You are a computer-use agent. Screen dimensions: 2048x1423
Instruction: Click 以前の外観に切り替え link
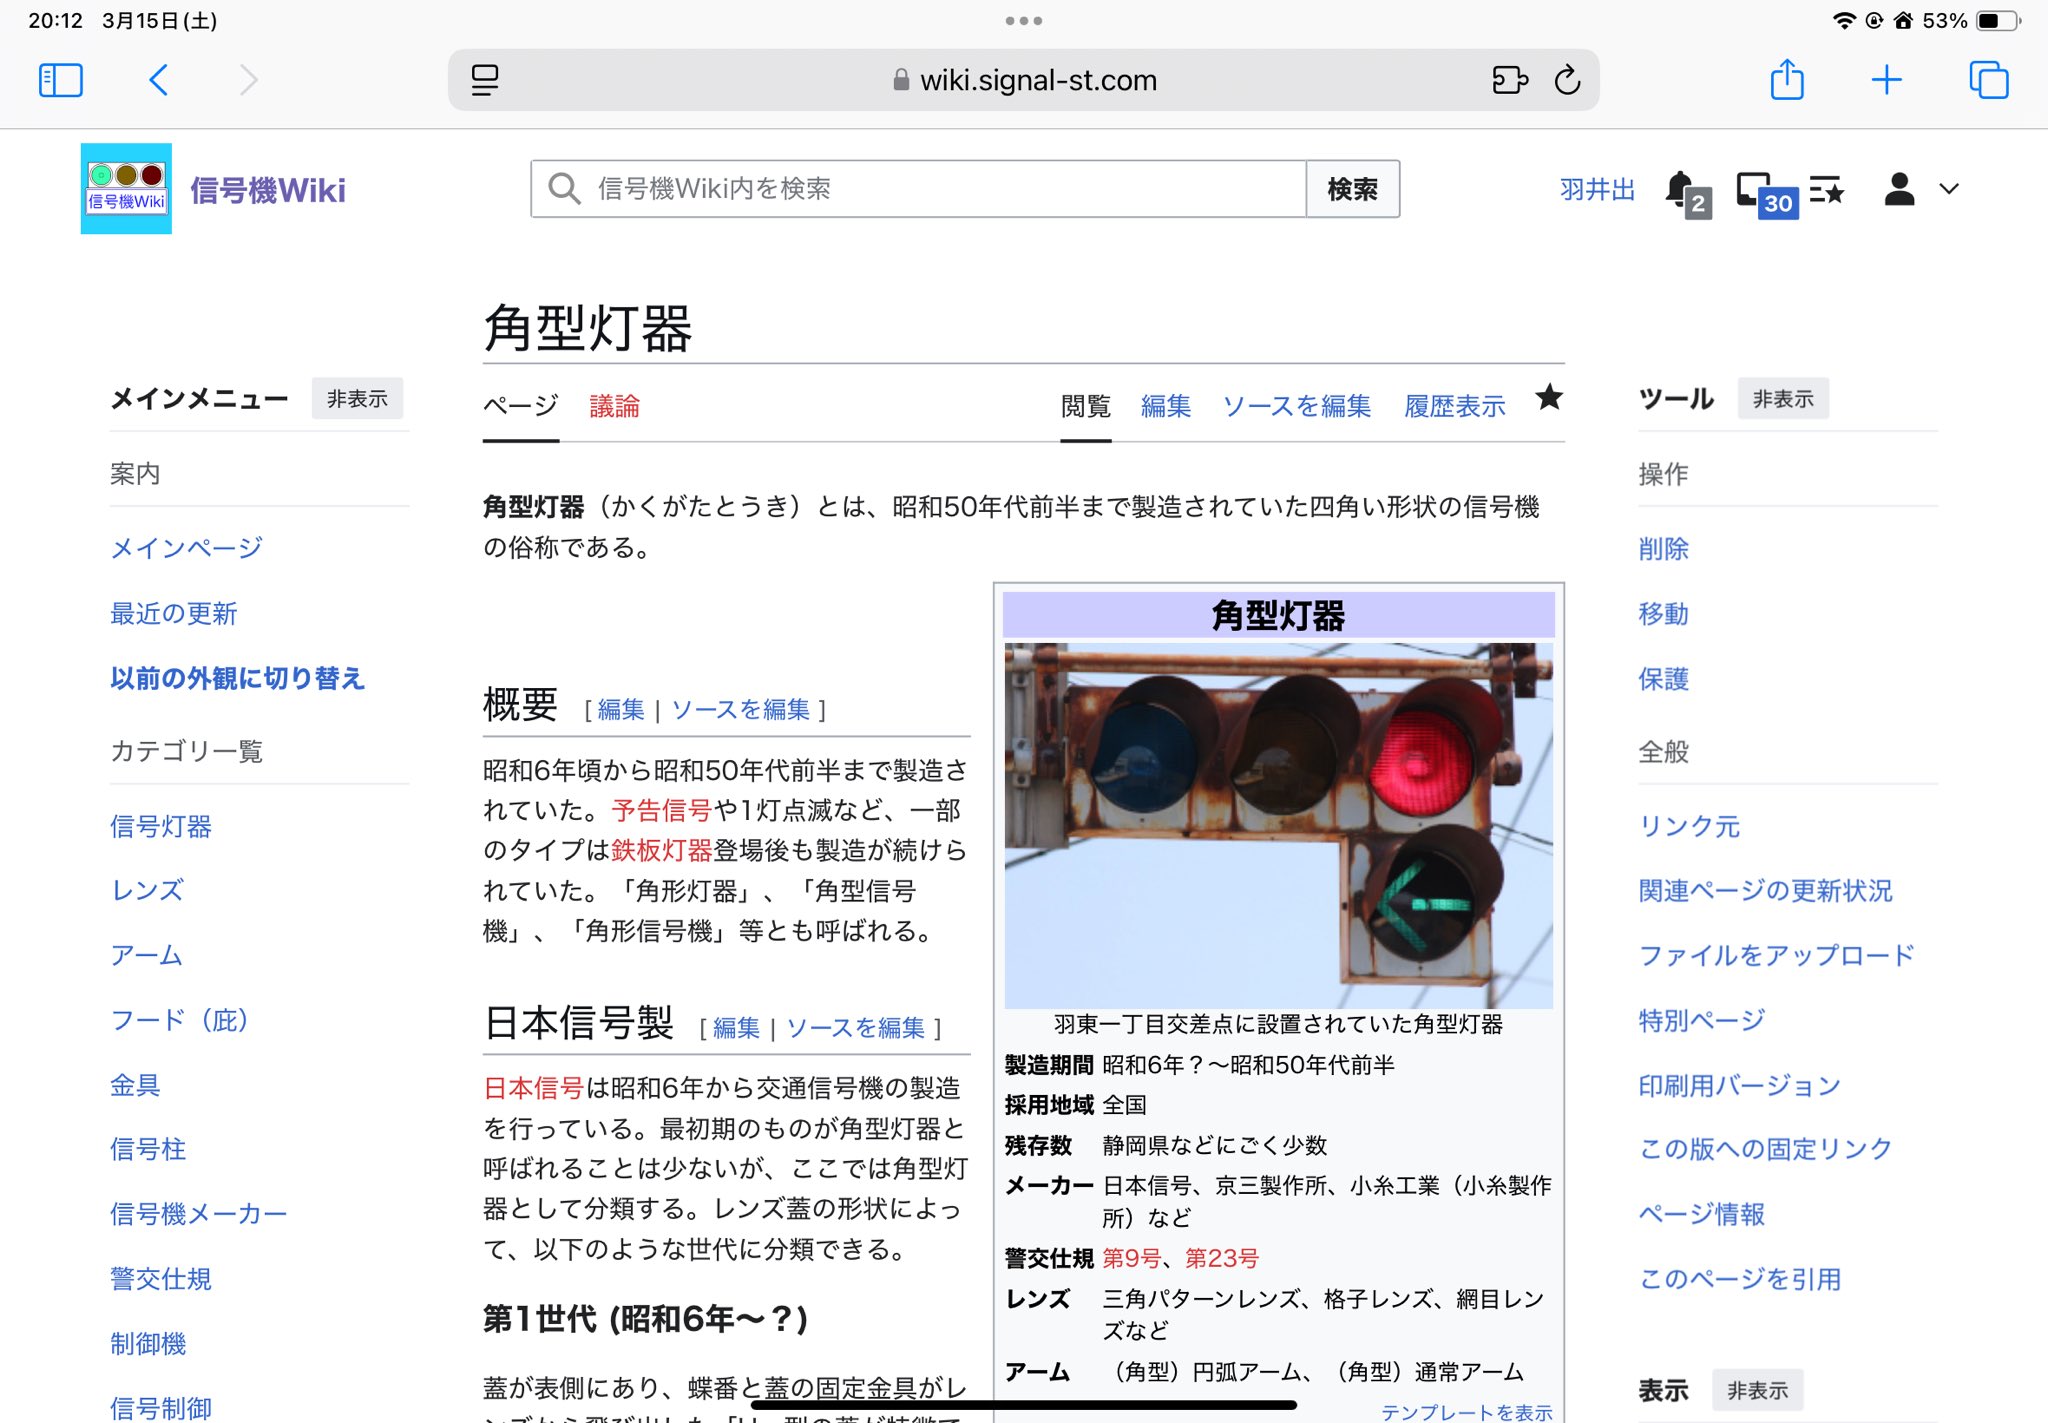coord(238,678)
